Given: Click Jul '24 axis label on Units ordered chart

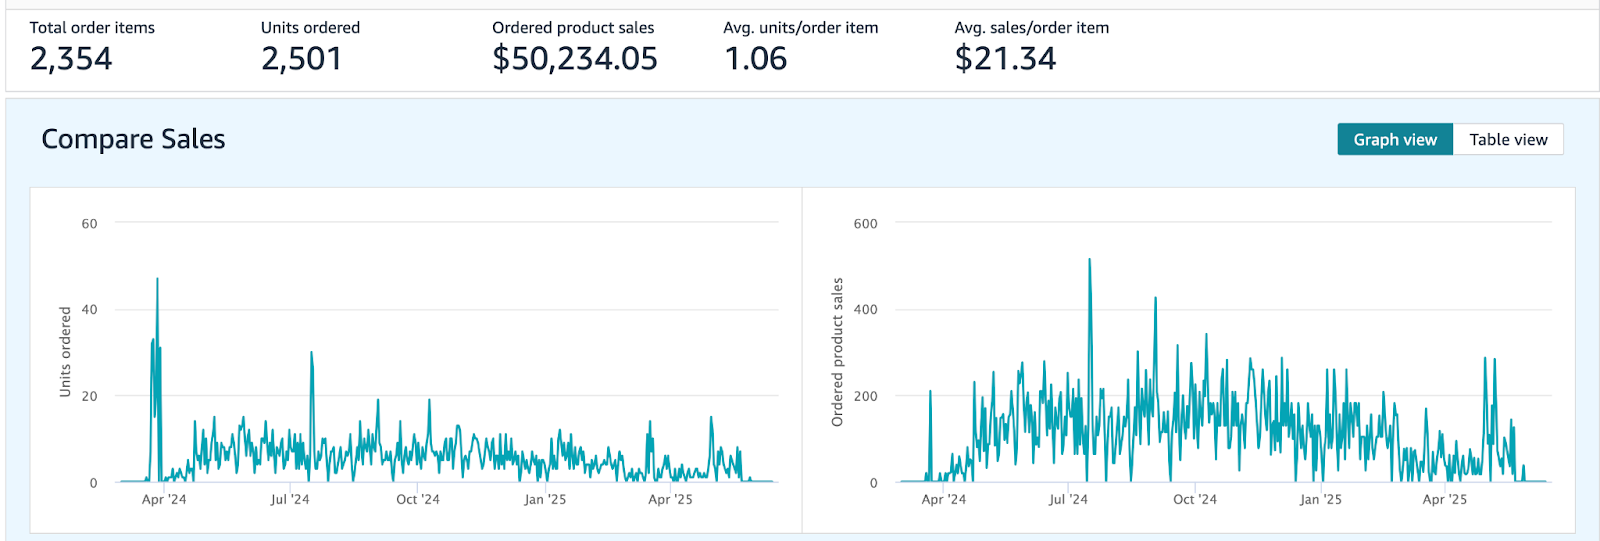Looking at the screenshot, I should click(x=290, y=499).
